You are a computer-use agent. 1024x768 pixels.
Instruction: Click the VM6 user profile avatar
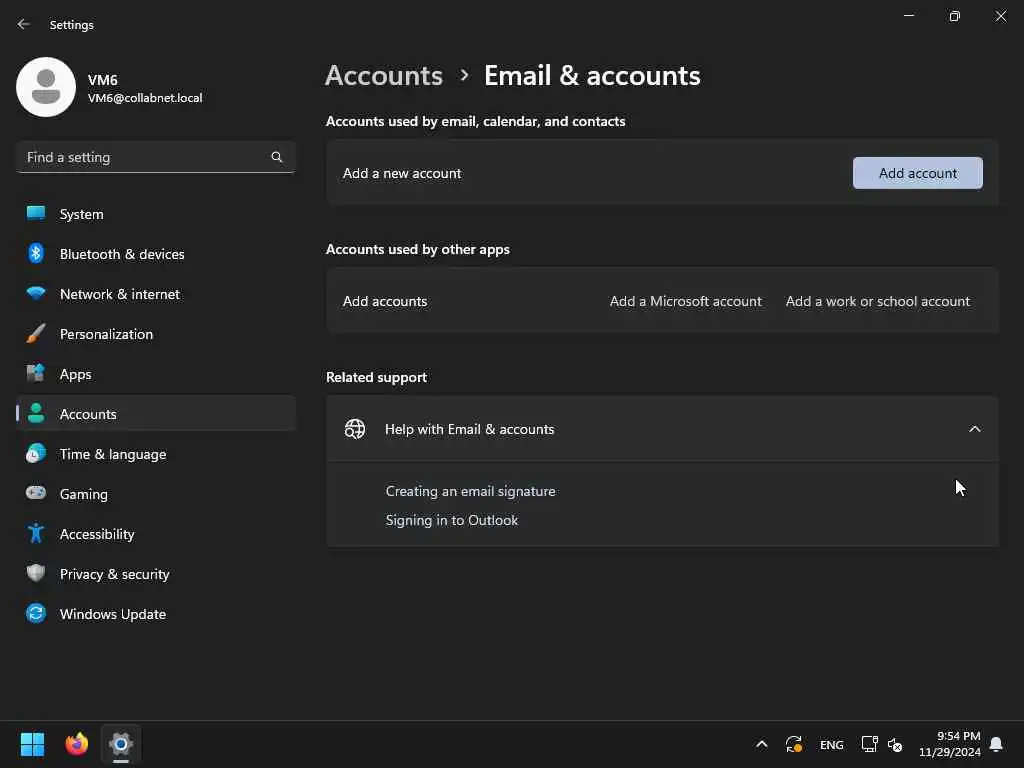pyautogui.click(x=46, y=87)
